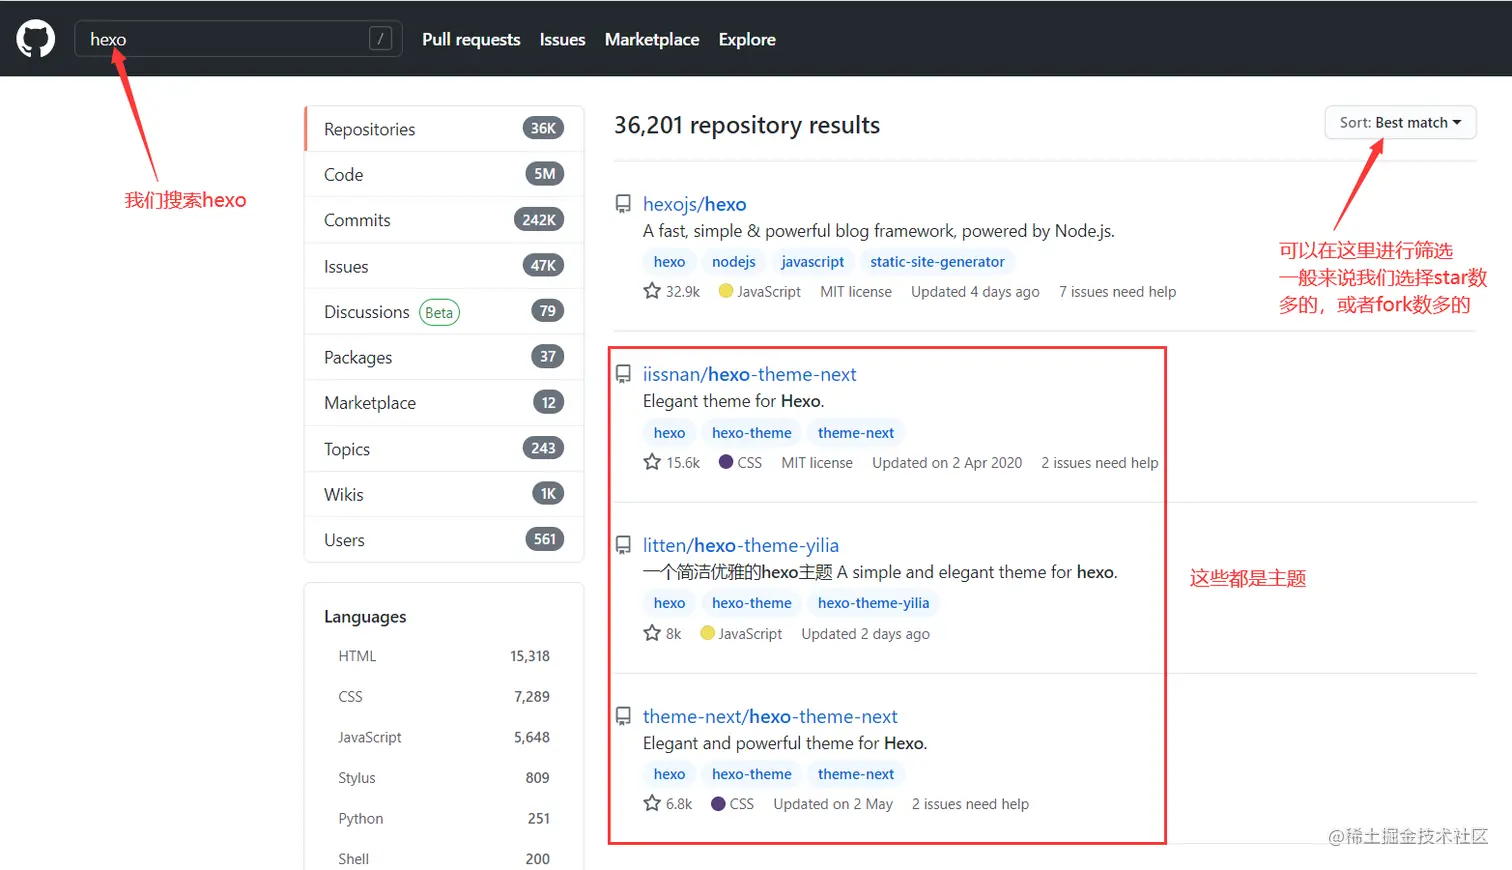This screenshot has width=1512, height=870.
Task: Click hexo tag under theme-next/hexo-theme-next
Action: click(x=669, y=774)
